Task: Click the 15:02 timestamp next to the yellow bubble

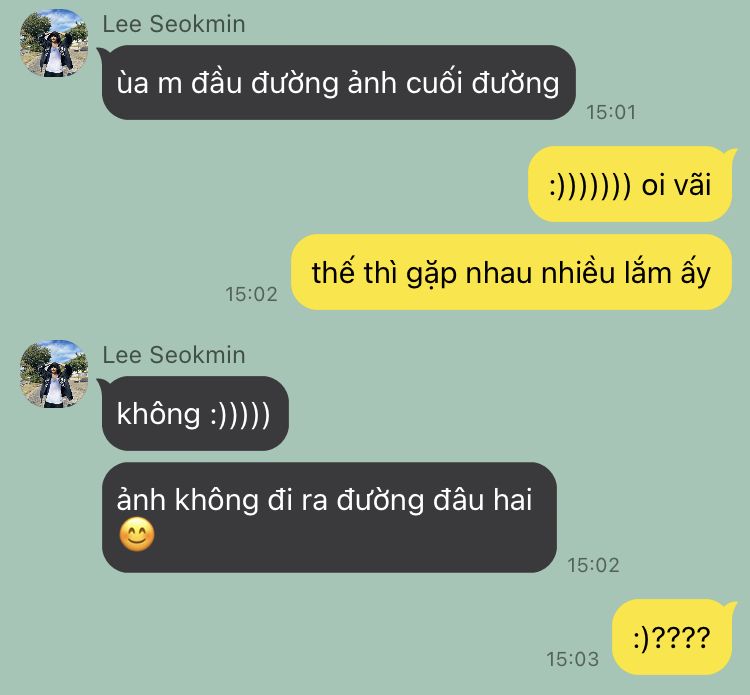Action: point(252,294)
